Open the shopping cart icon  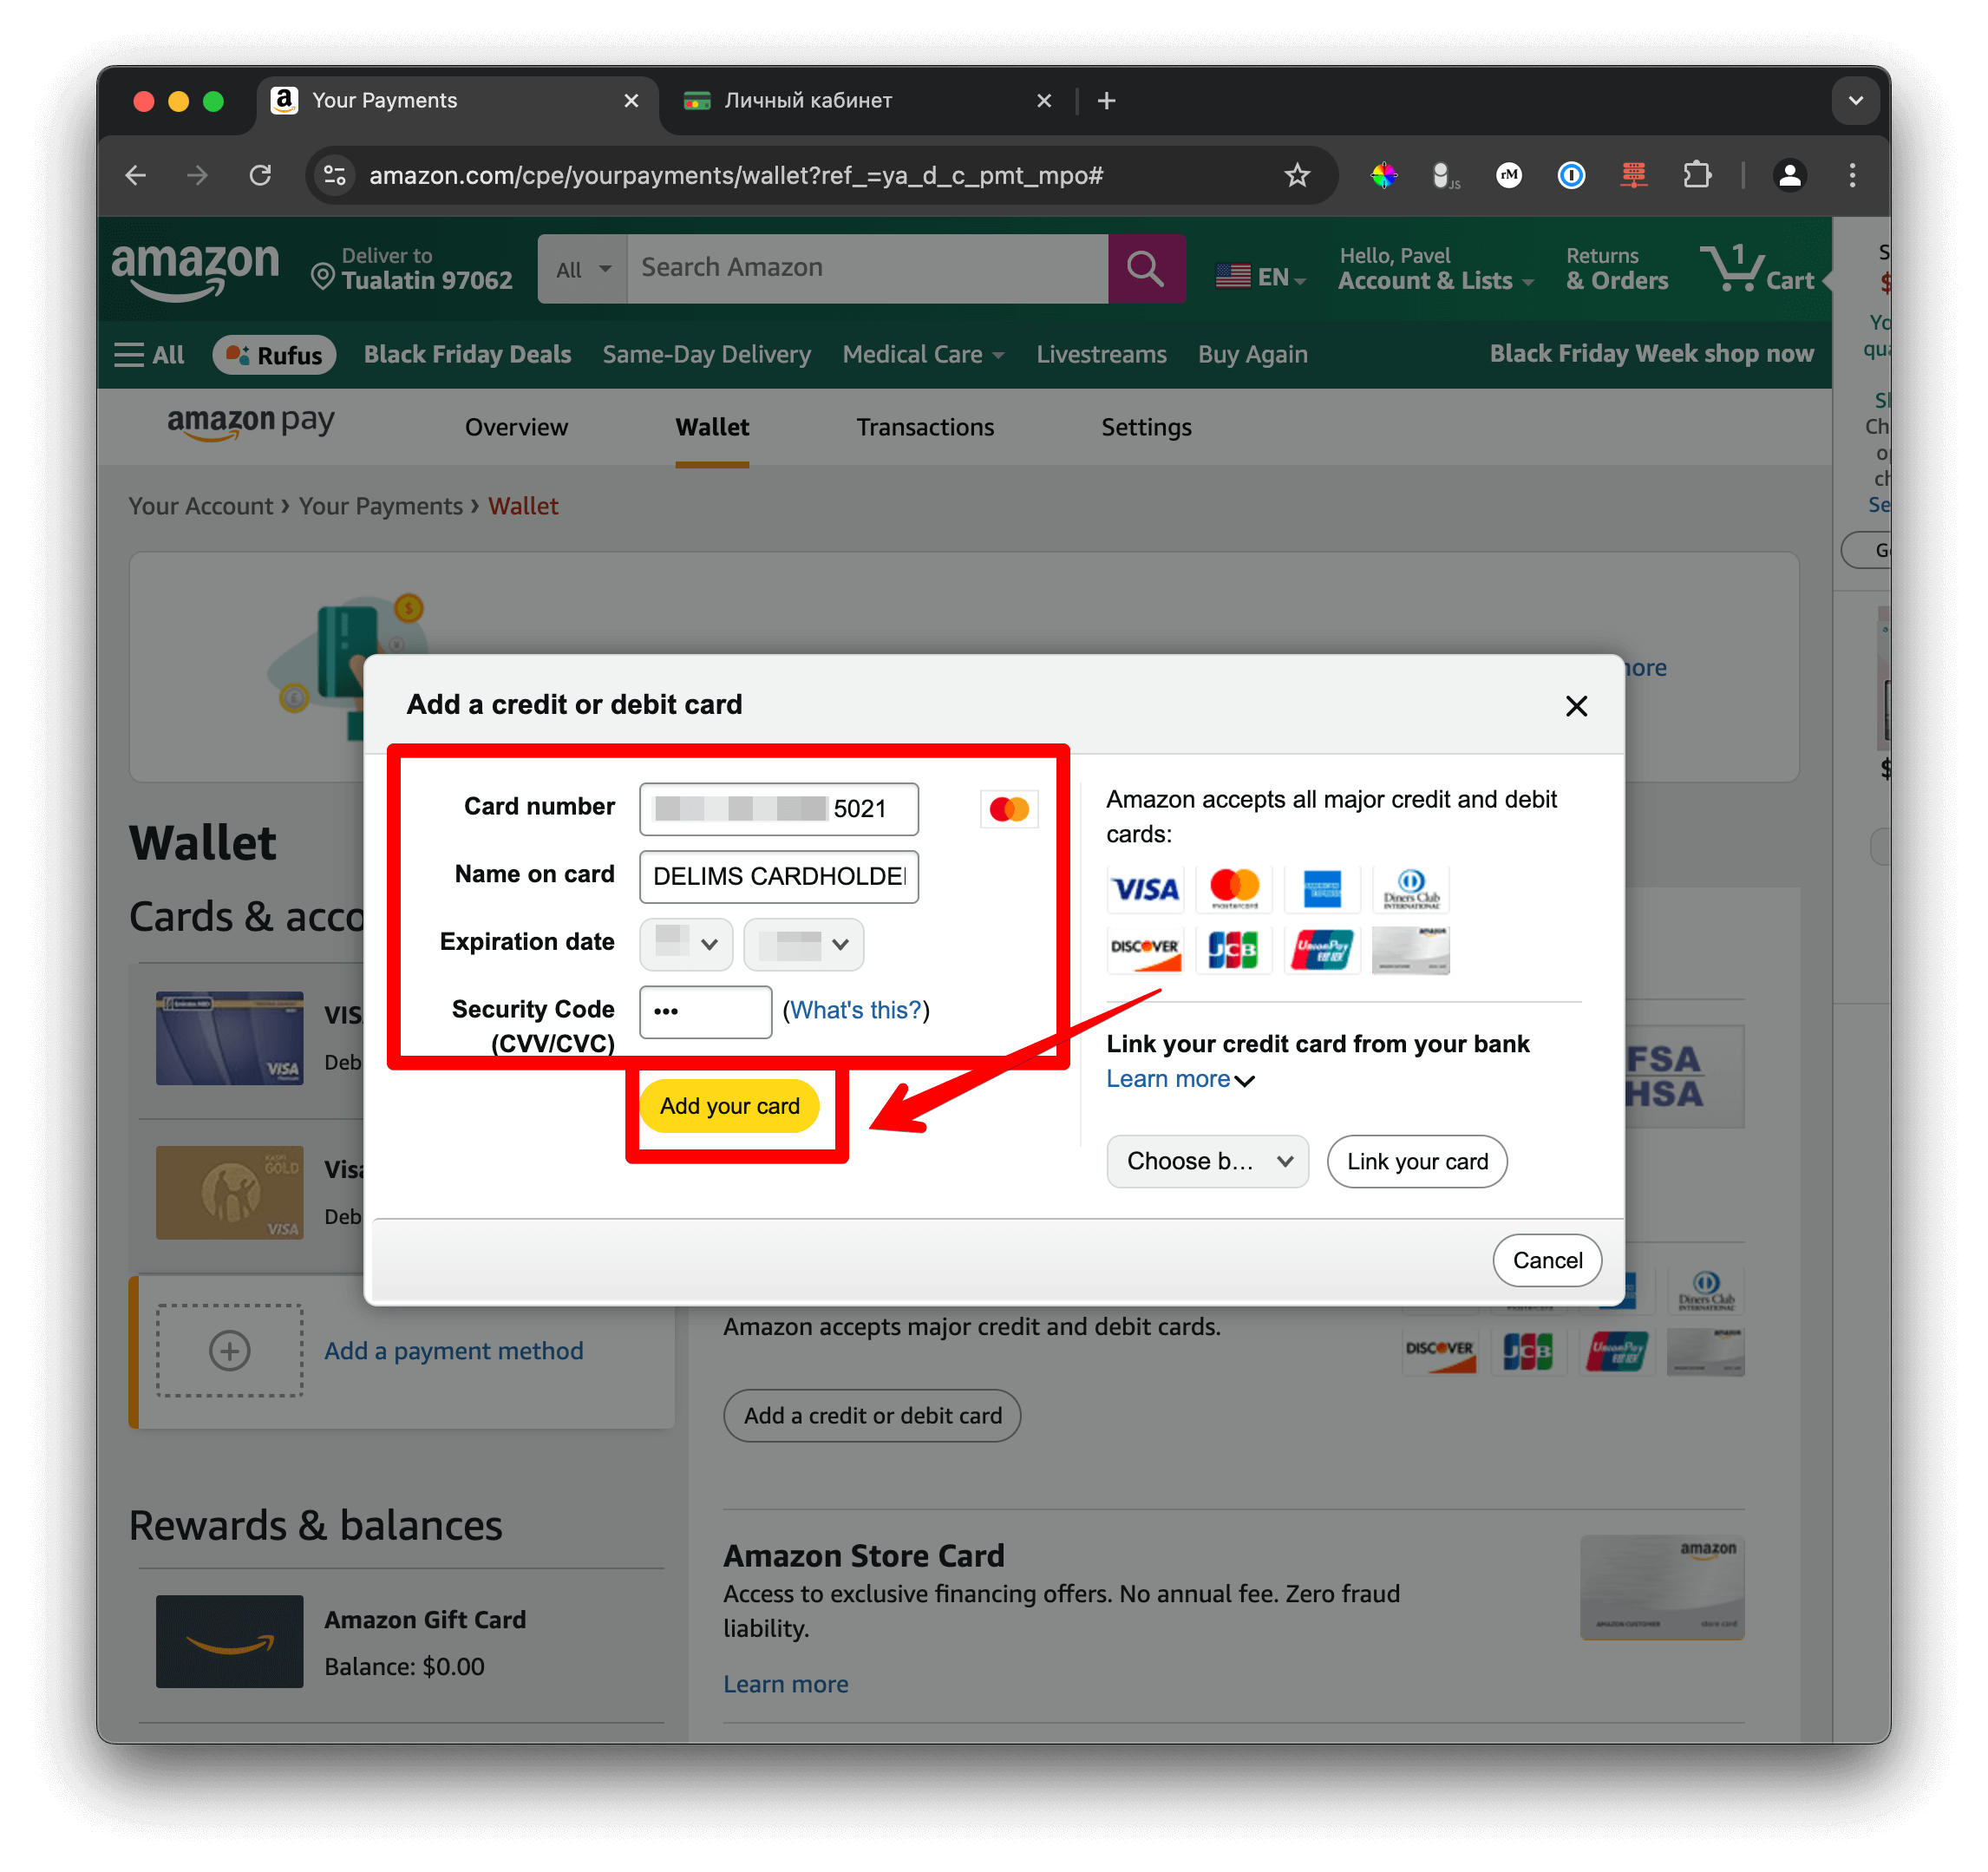pyautogui.click(x=1758, y=268)
